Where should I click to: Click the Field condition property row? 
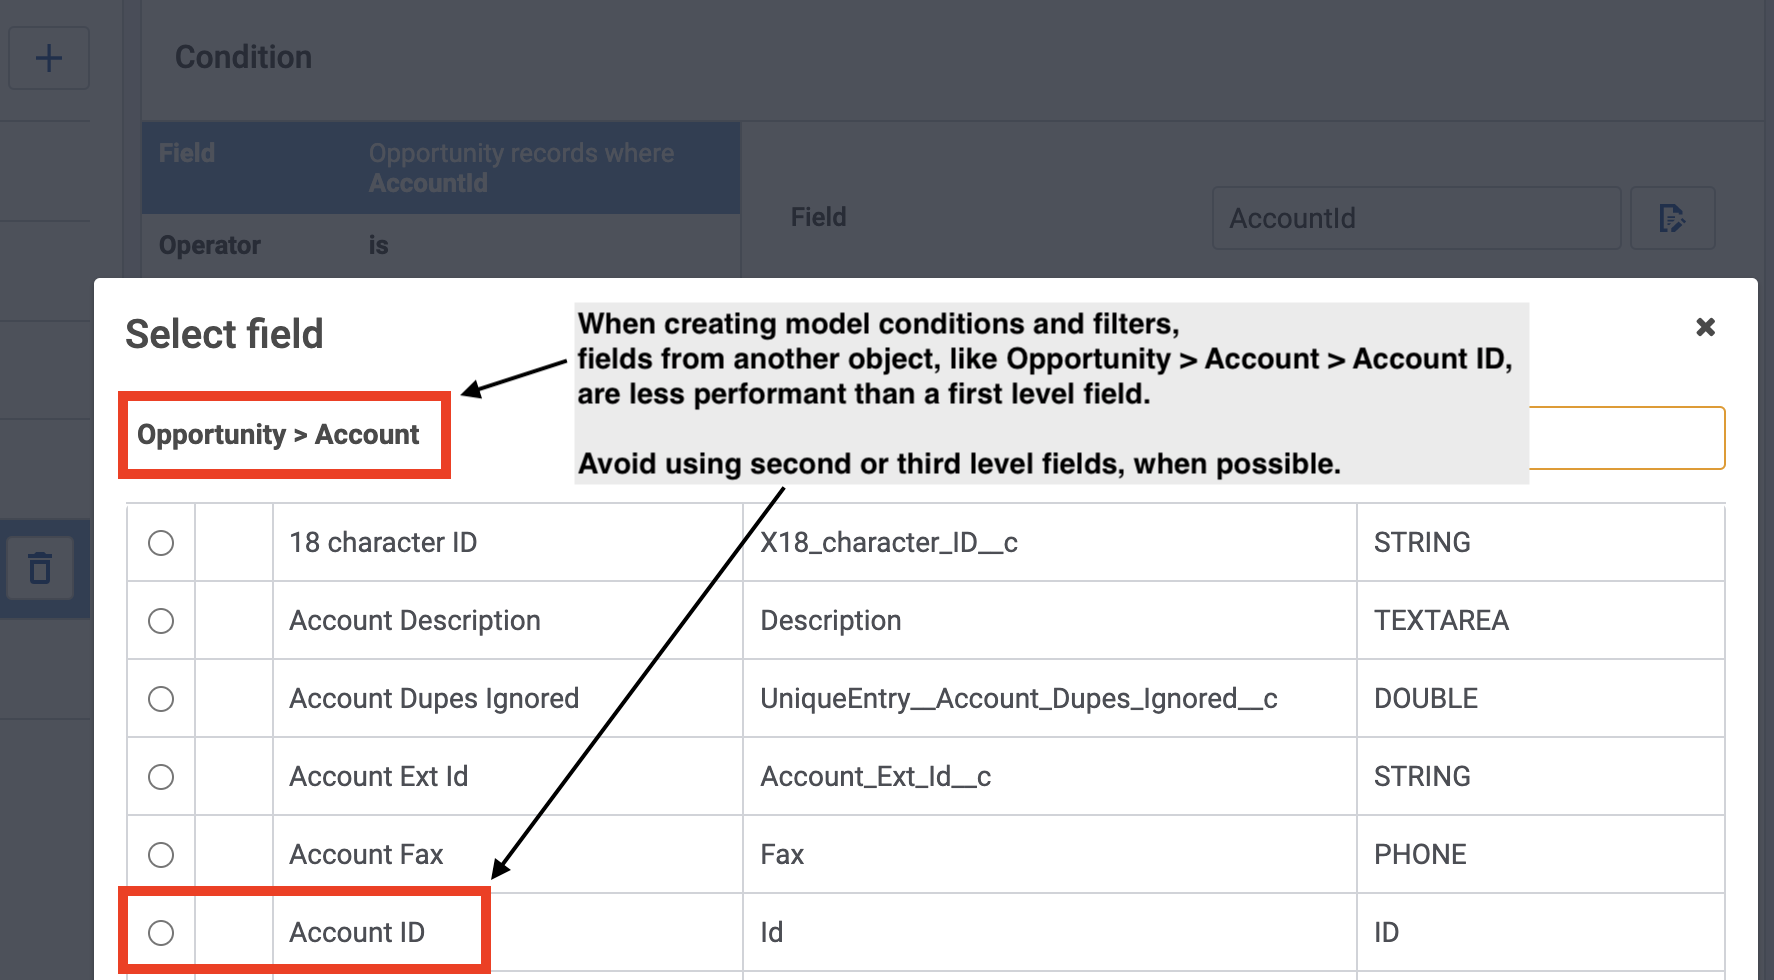point(440,168)
